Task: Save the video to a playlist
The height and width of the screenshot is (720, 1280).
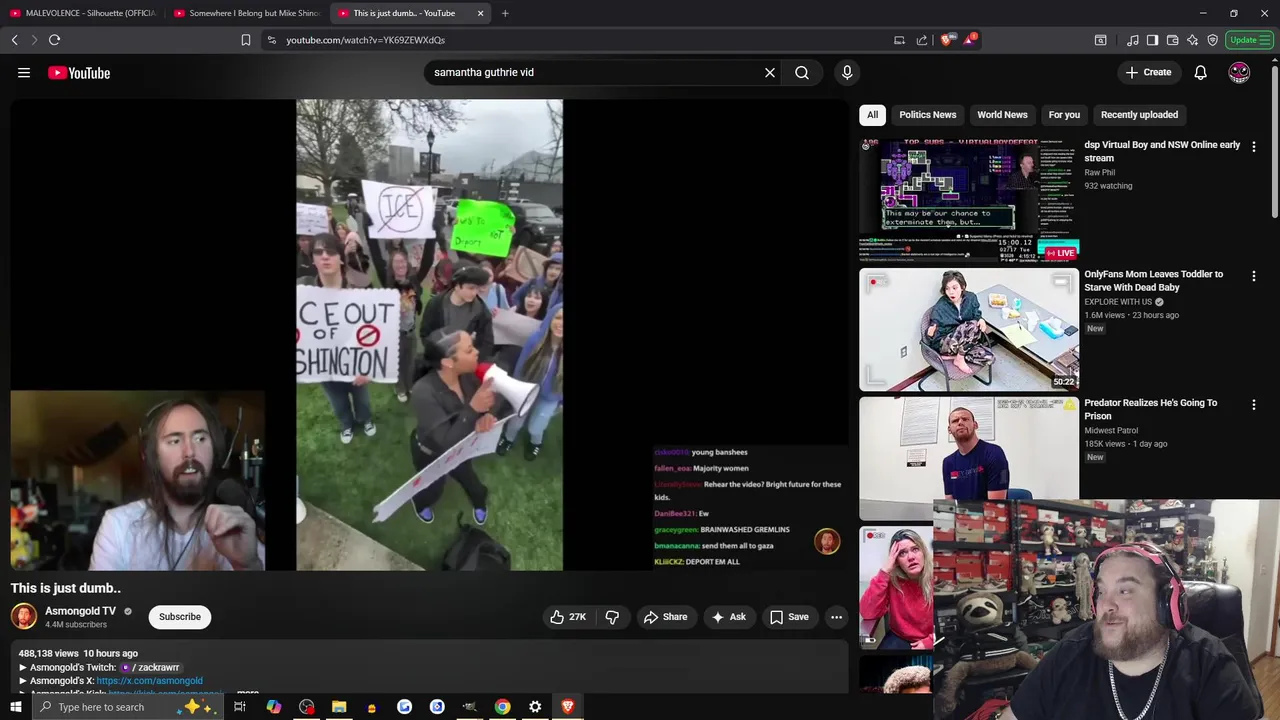Action: tap(788, 617)
